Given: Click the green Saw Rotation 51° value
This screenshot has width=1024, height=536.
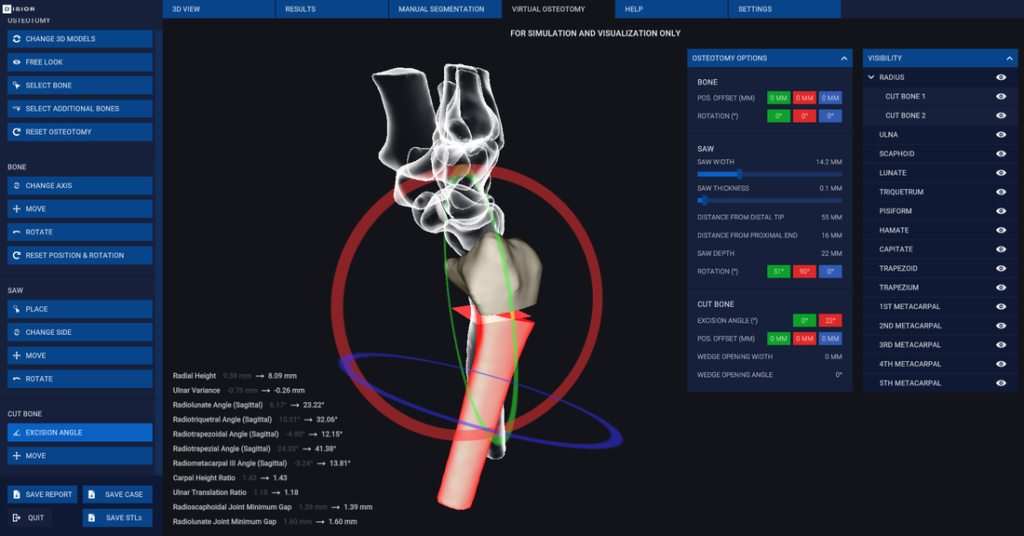Looking at the screenshot, I should click(778, 272).
